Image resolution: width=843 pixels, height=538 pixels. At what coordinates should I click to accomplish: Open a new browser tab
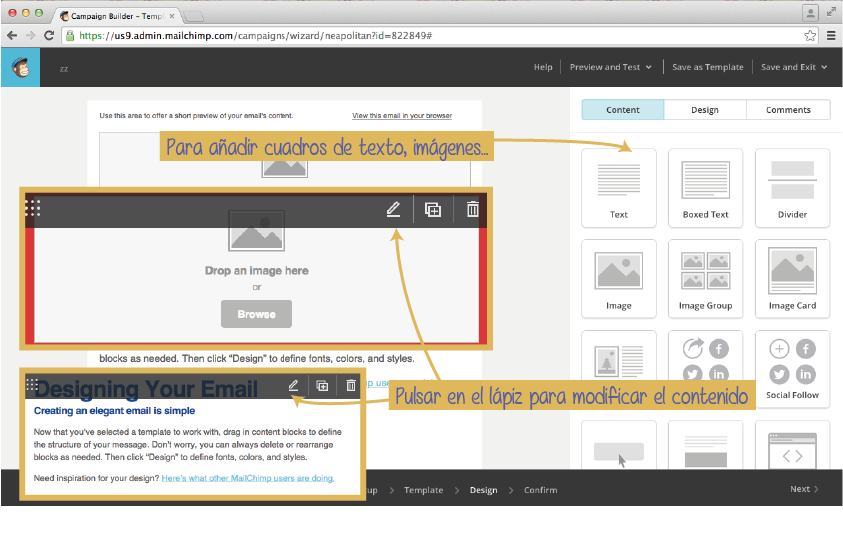(193, 17)
